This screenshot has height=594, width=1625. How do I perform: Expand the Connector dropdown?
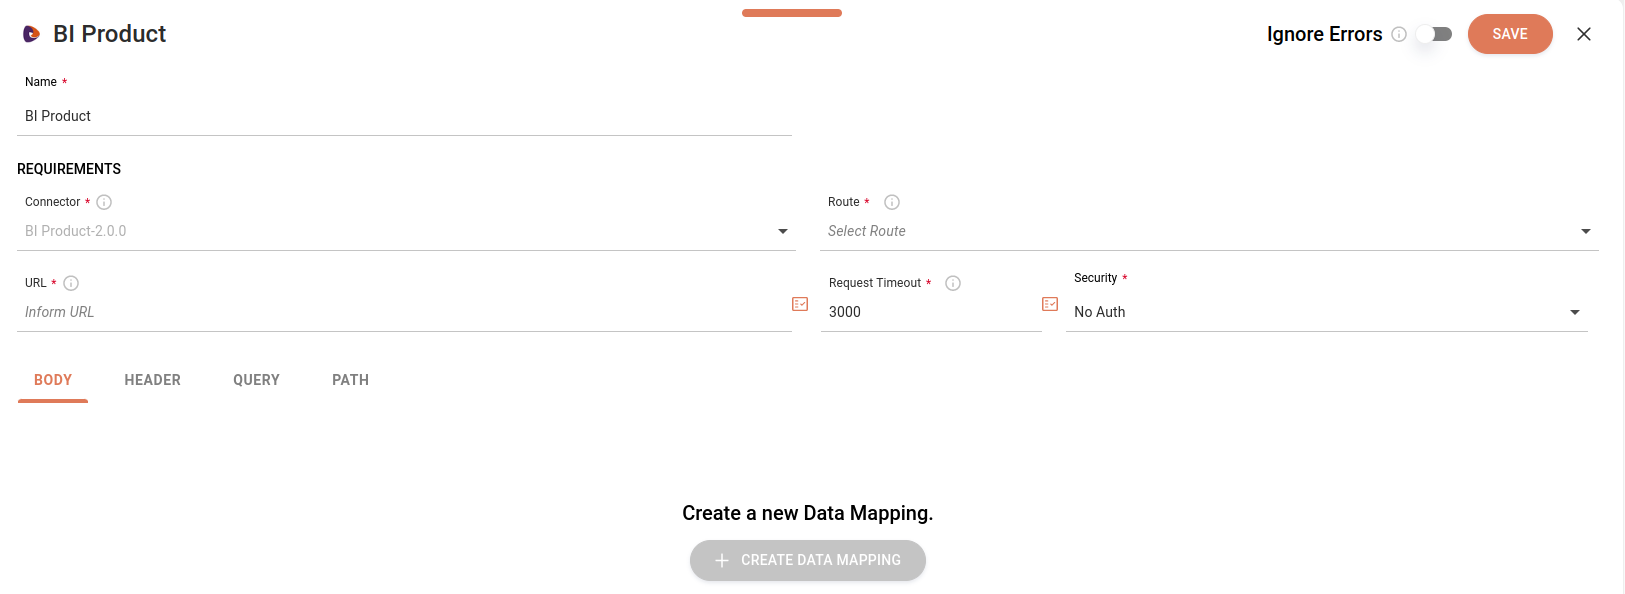783,231
